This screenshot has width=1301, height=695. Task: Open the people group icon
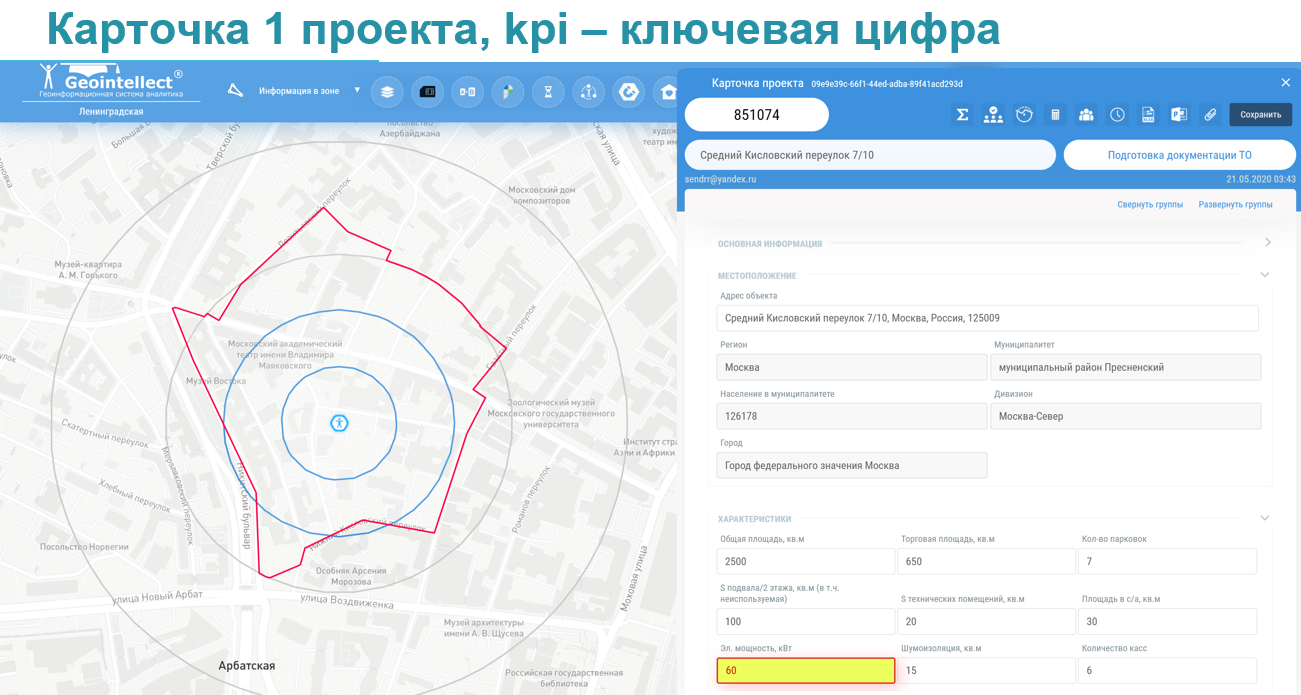(x=1086, y=115)
